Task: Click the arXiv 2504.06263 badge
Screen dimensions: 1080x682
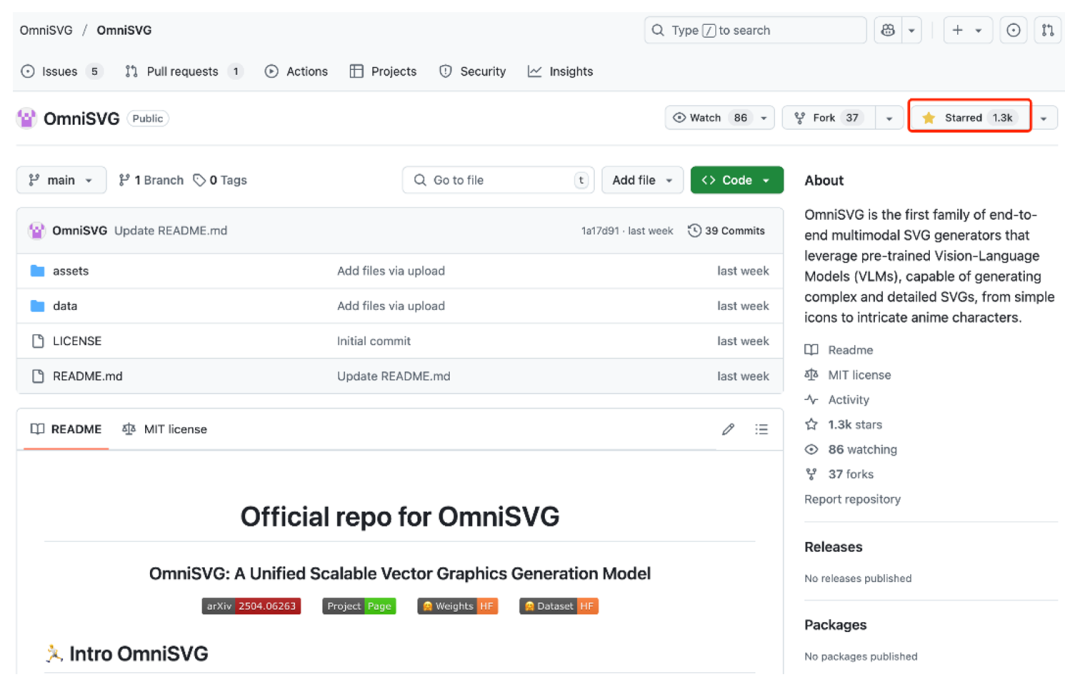Action: [x=251, y=606]
